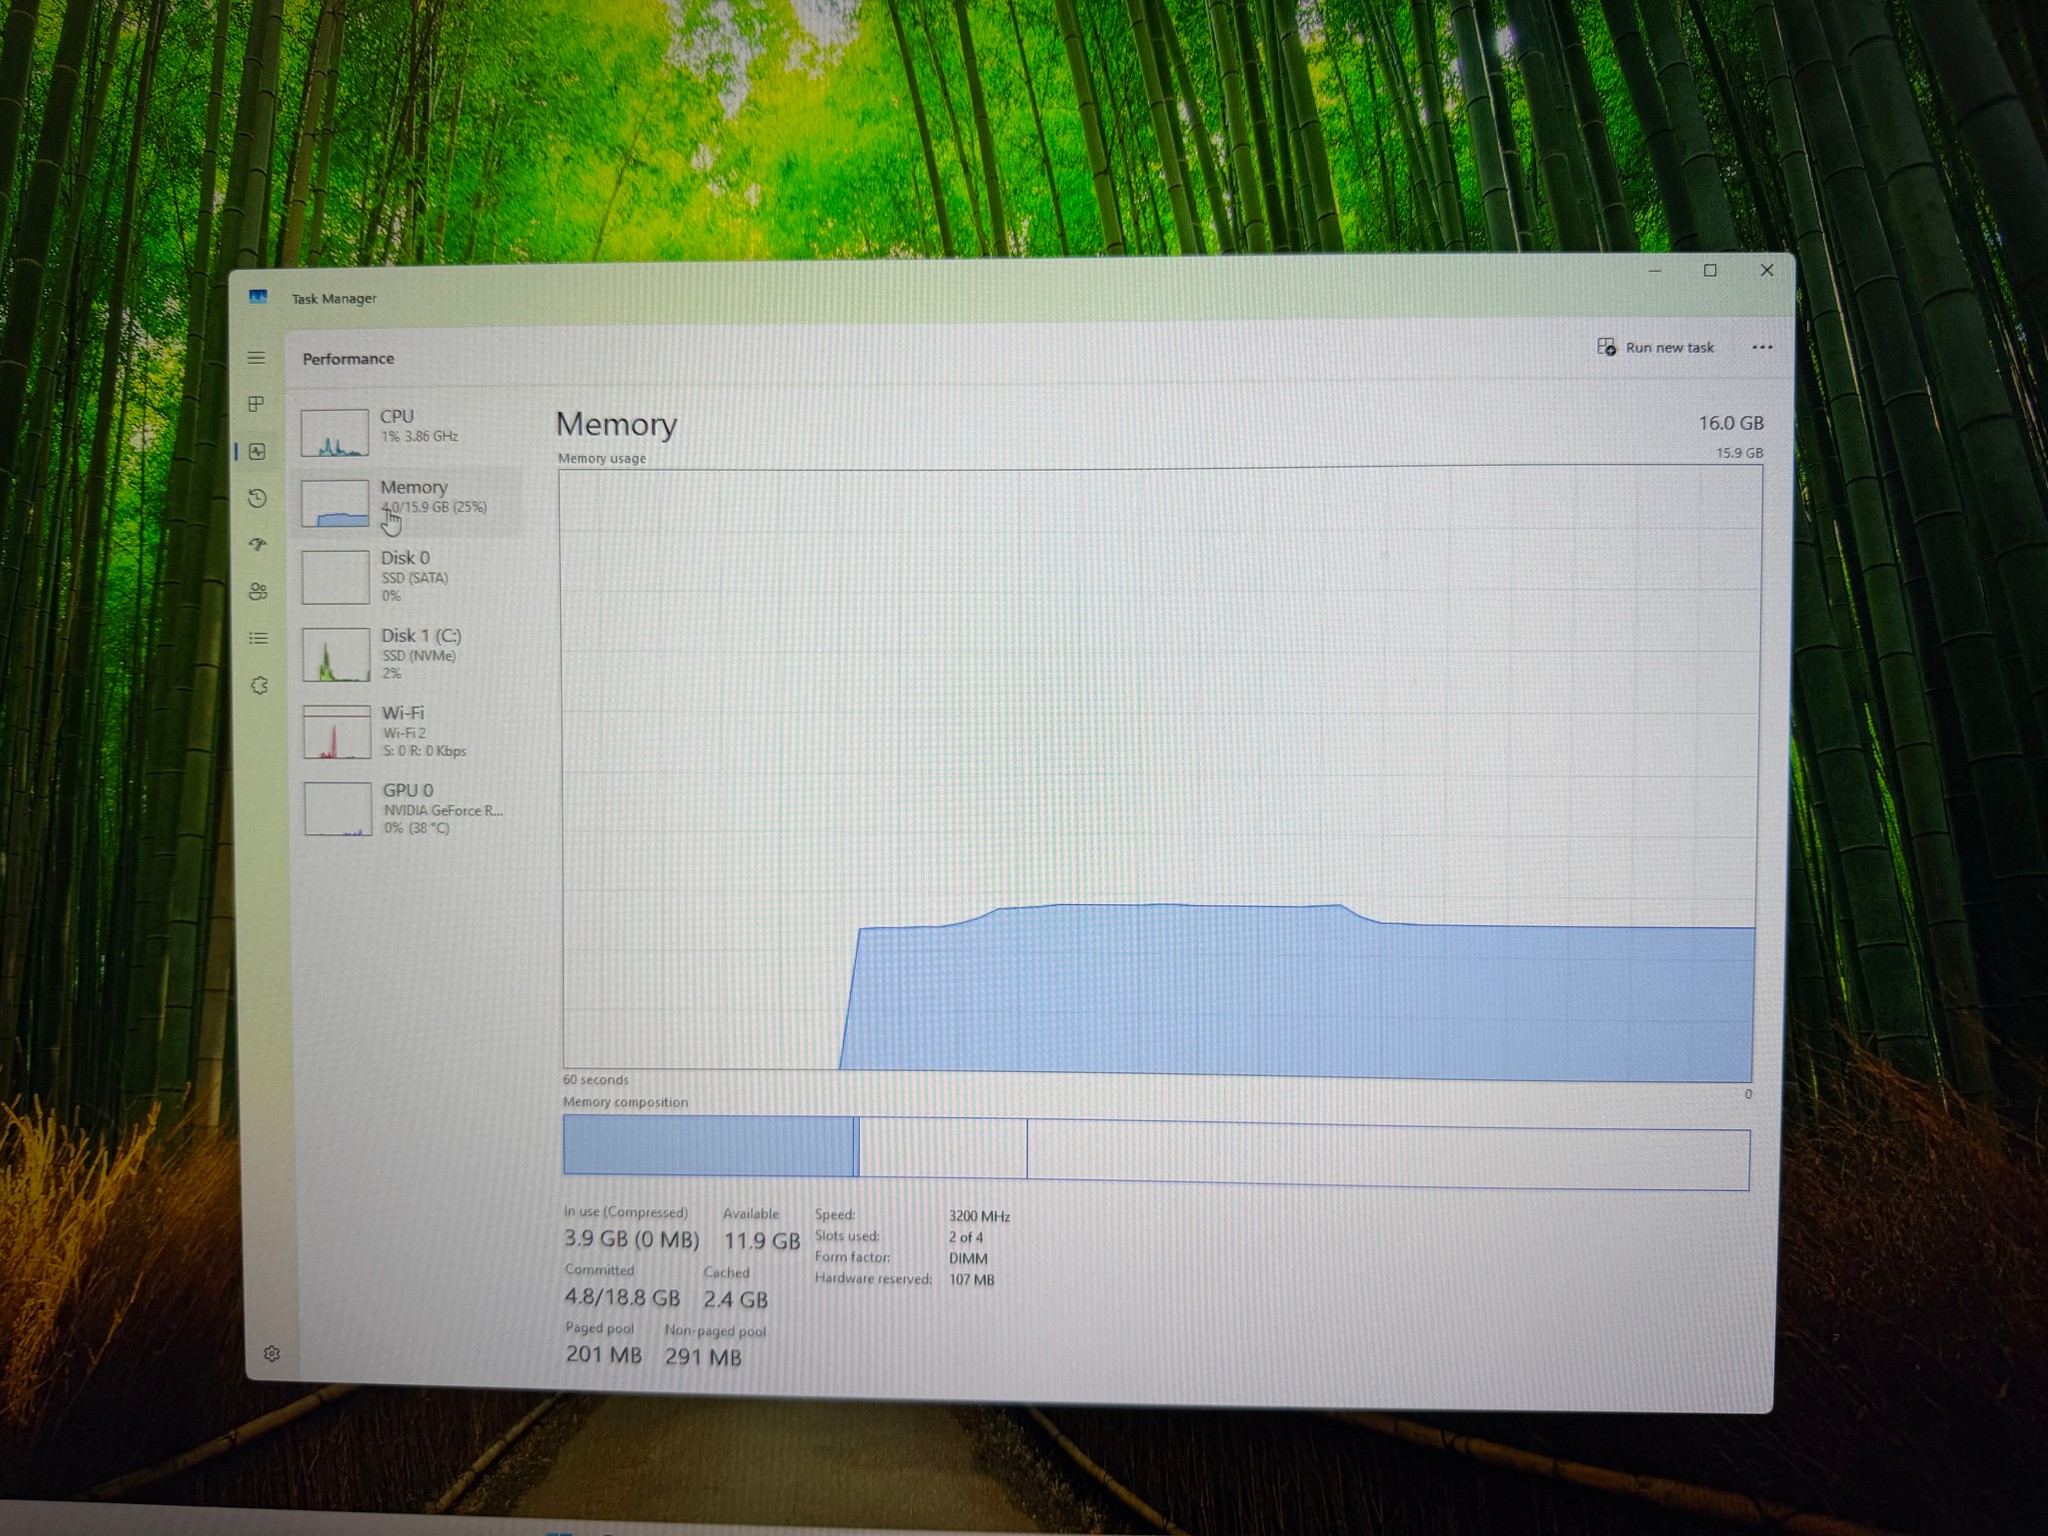Open the Services page icon
The height and width of the screenshot is (1536, 2048).
(260, 686)
